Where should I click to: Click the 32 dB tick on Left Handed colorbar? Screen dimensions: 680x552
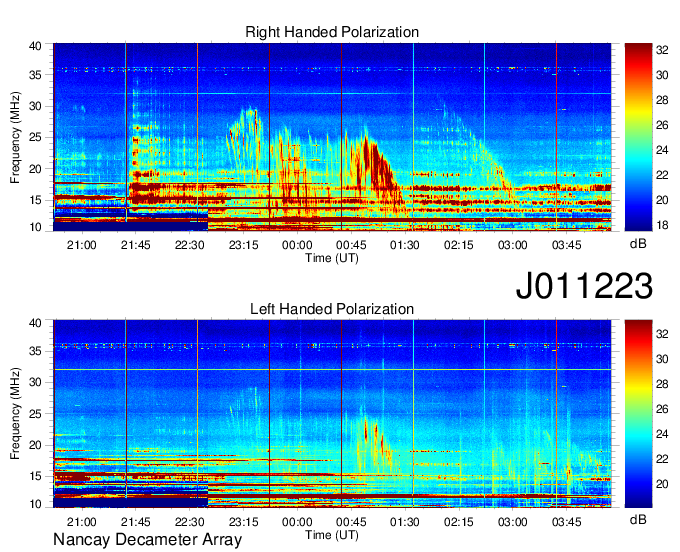coord(662,333)
